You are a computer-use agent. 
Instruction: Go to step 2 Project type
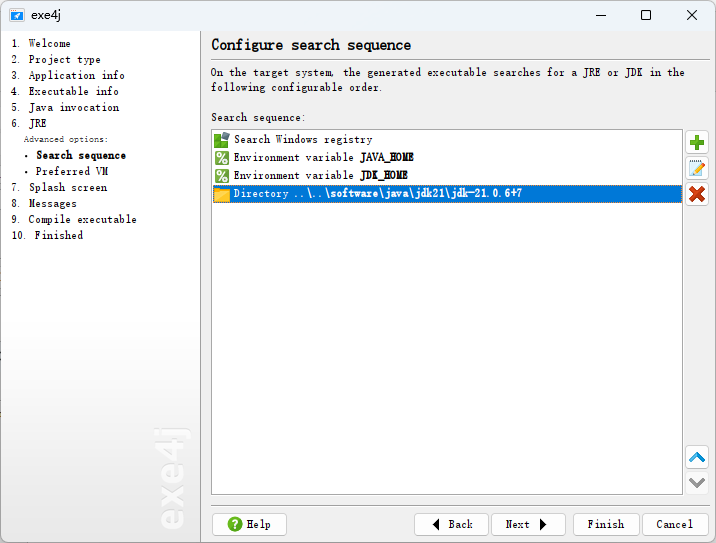56,59
